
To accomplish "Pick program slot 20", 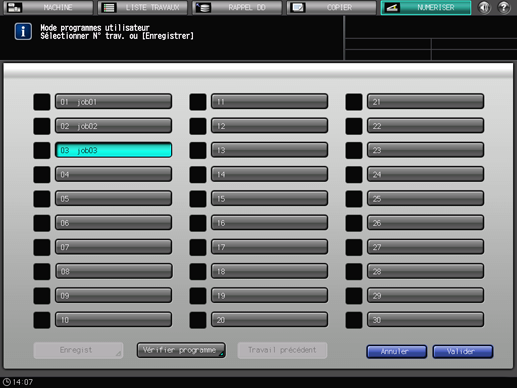I will (269, 320).
